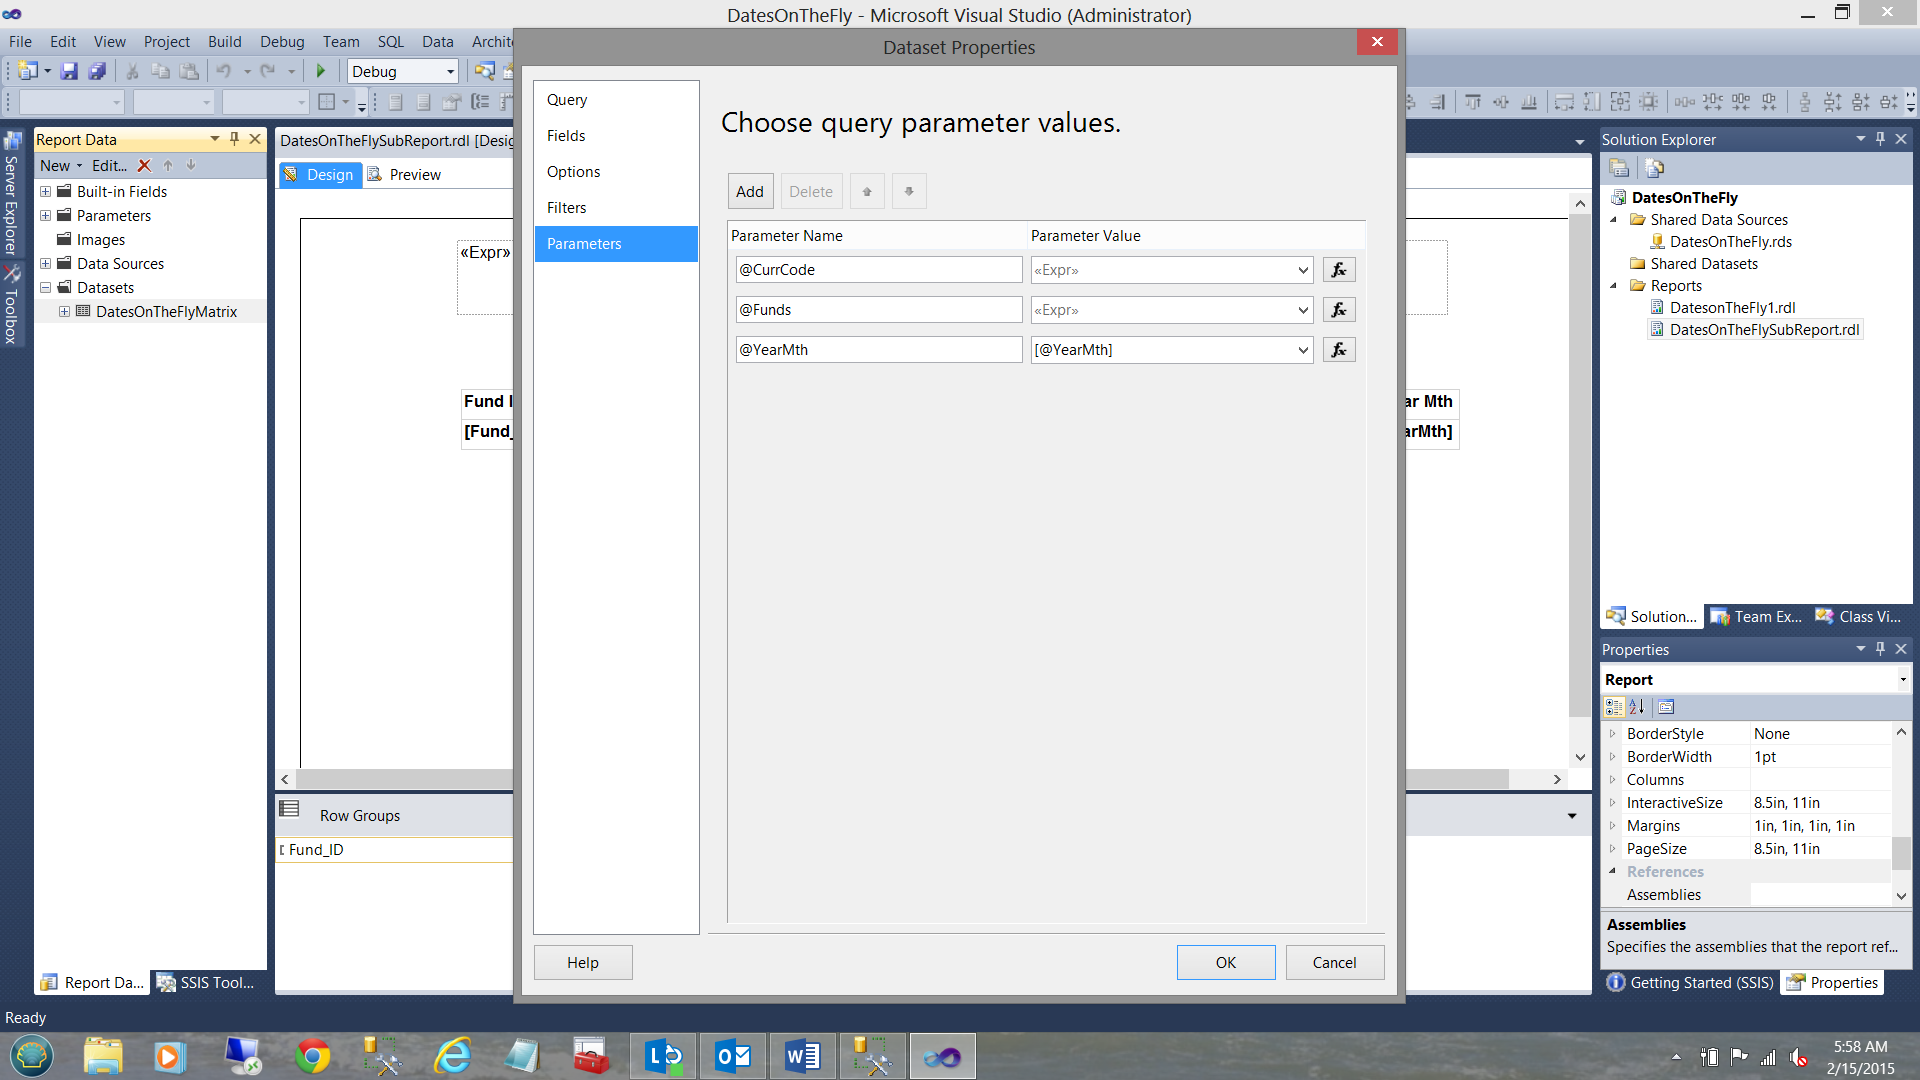The image size is (1920, 1080).
Task: Click the OK button
Action: [1225, 962]
